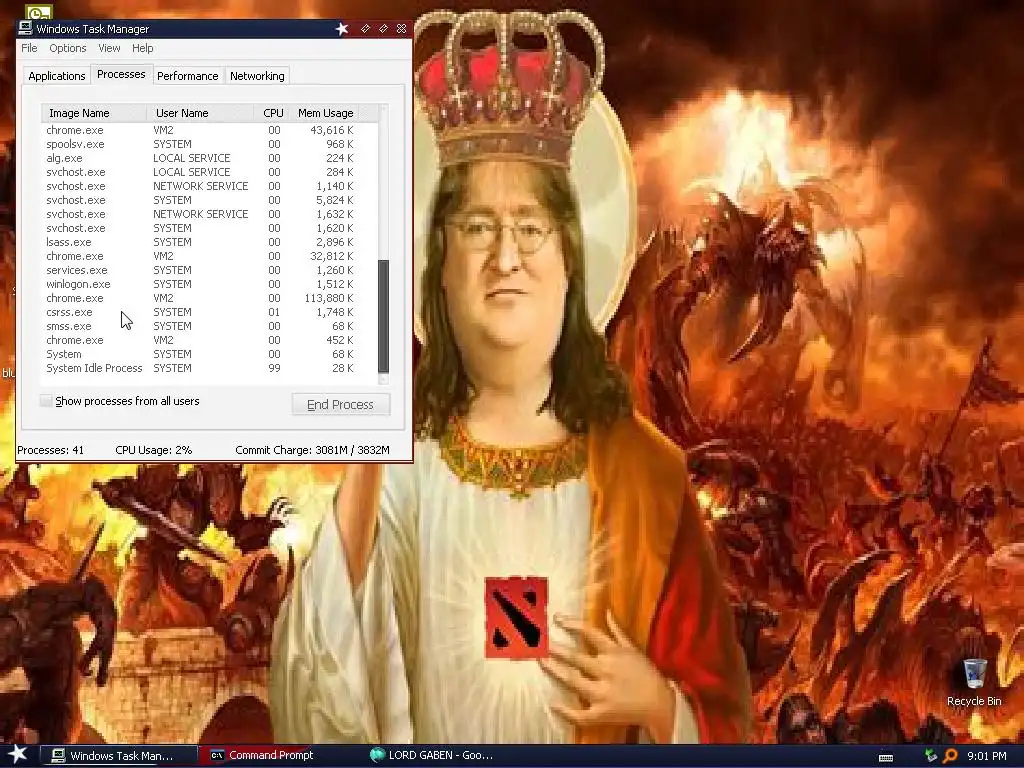This screenshot has width=1024, height=768.
Task: Switch to the Applications tab
Action: (57, 76)
